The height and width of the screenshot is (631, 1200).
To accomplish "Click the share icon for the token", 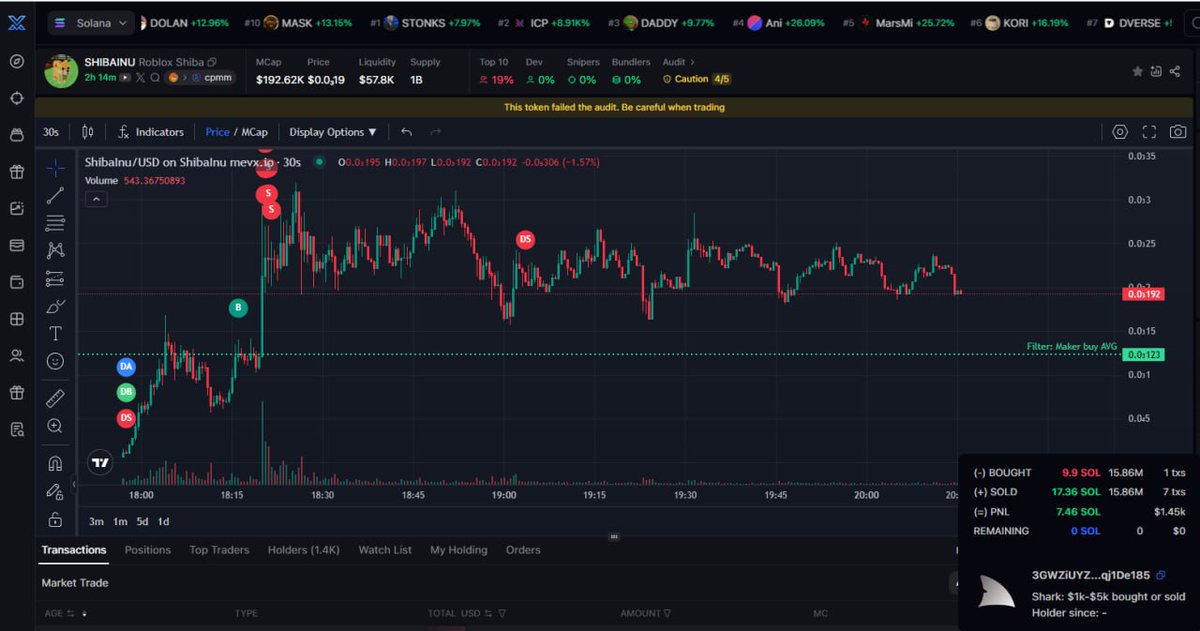I will pos(1176,72).
